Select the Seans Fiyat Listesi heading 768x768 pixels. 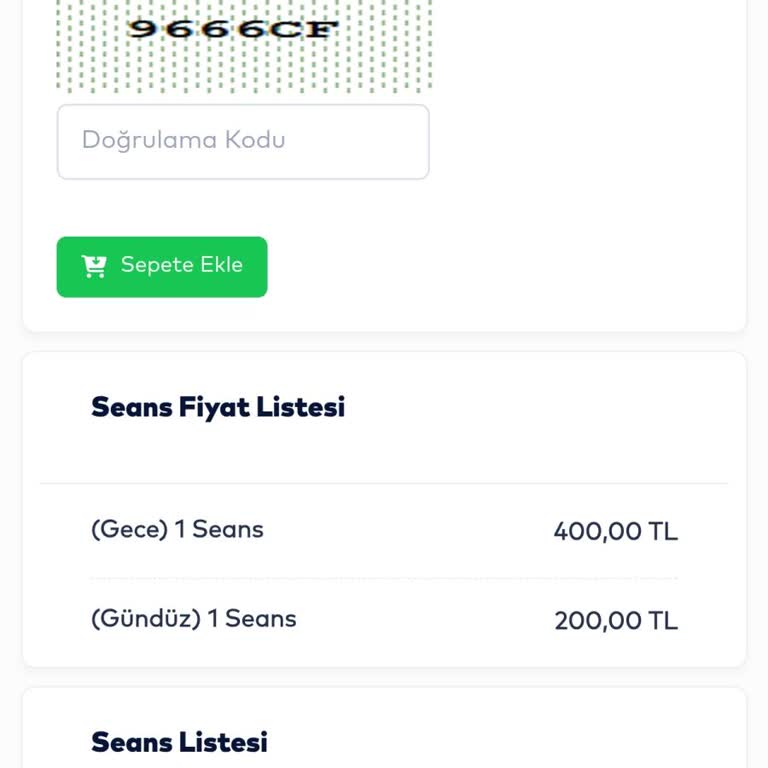click(218, 407)
